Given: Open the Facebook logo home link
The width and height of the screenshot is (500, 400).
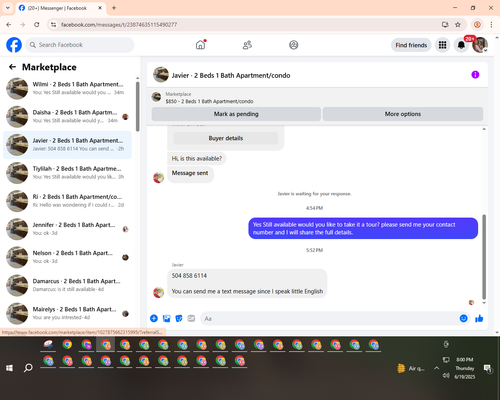Looking at the screenshot, I should 14,45.
